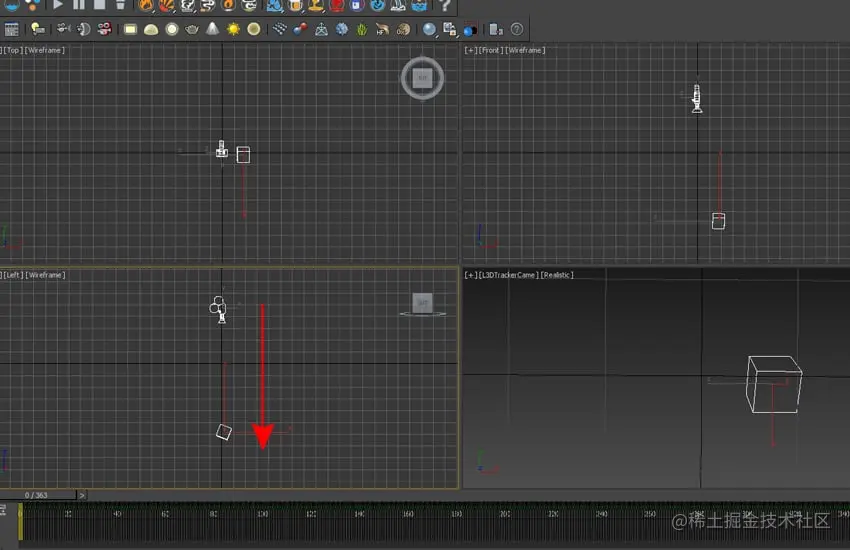Click the glossy blue sphere icon

[429, 29]
